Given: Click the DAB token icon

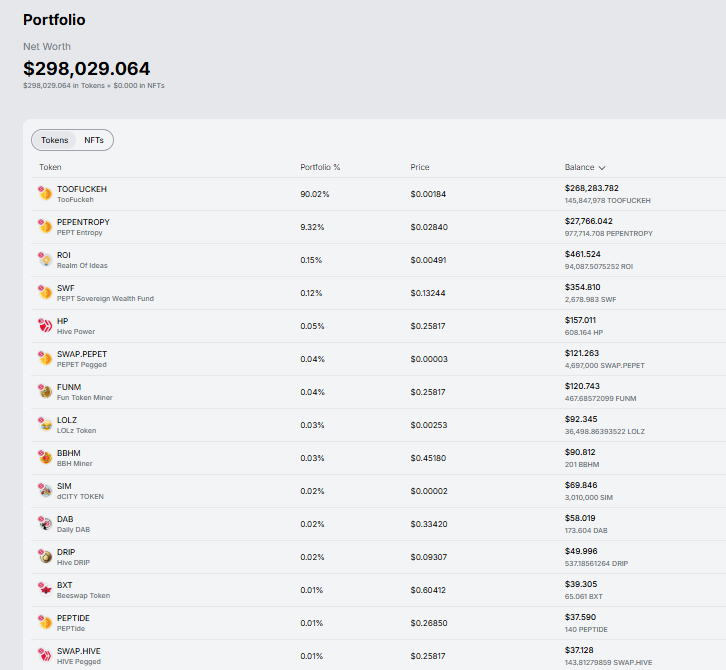Looking at the screenshot, I should point(45,523).
